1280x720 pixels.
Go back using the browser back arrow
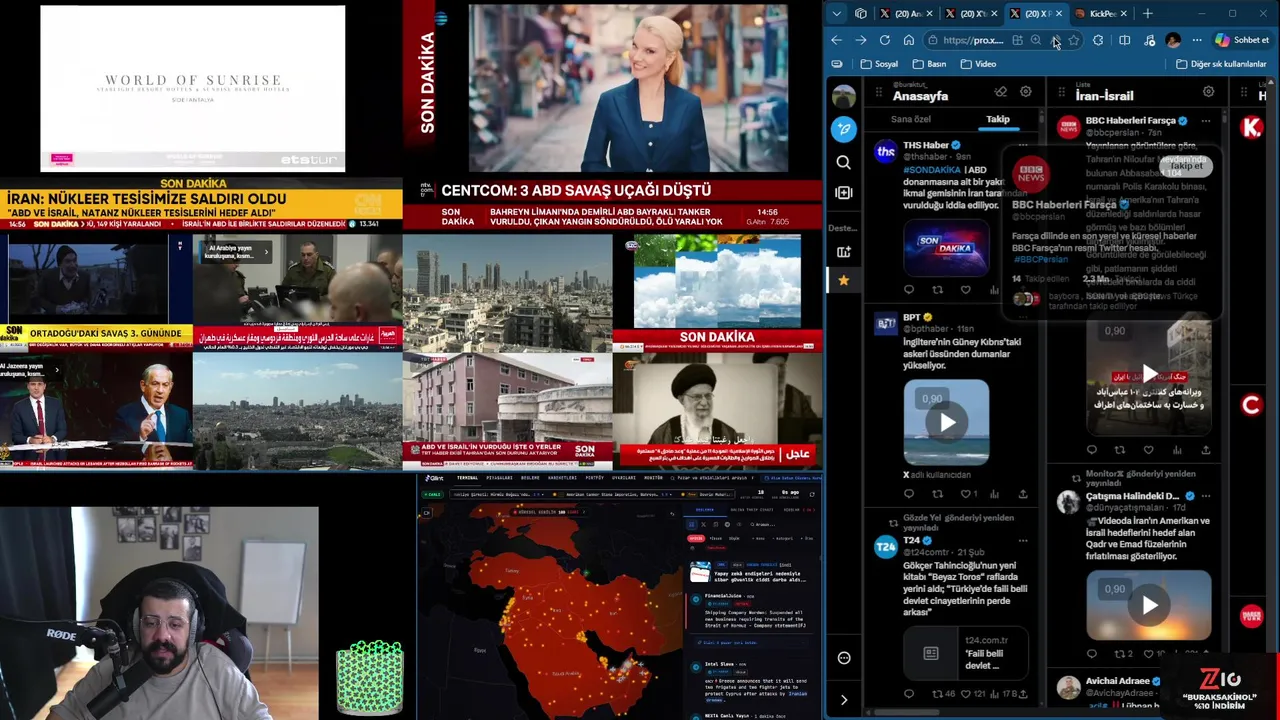click(x=837, y=40)
